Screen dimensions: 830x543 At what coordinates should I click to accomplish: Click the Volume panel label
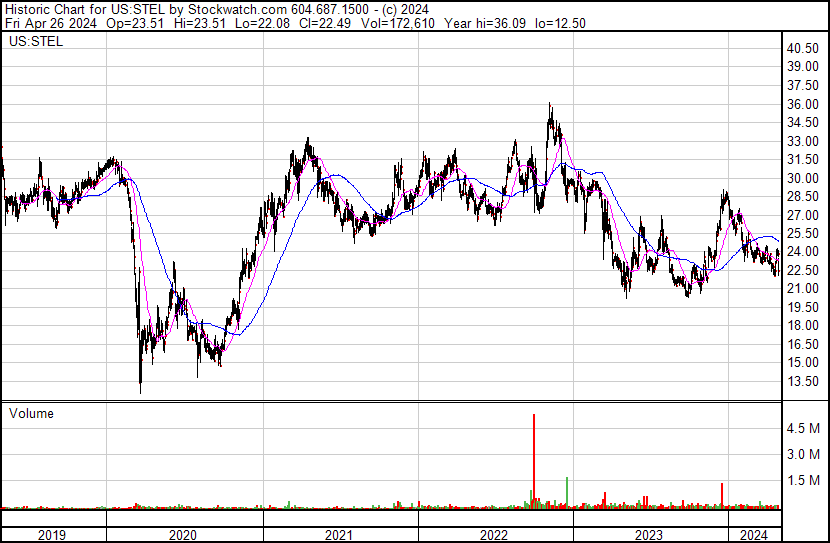click(31, 413)
